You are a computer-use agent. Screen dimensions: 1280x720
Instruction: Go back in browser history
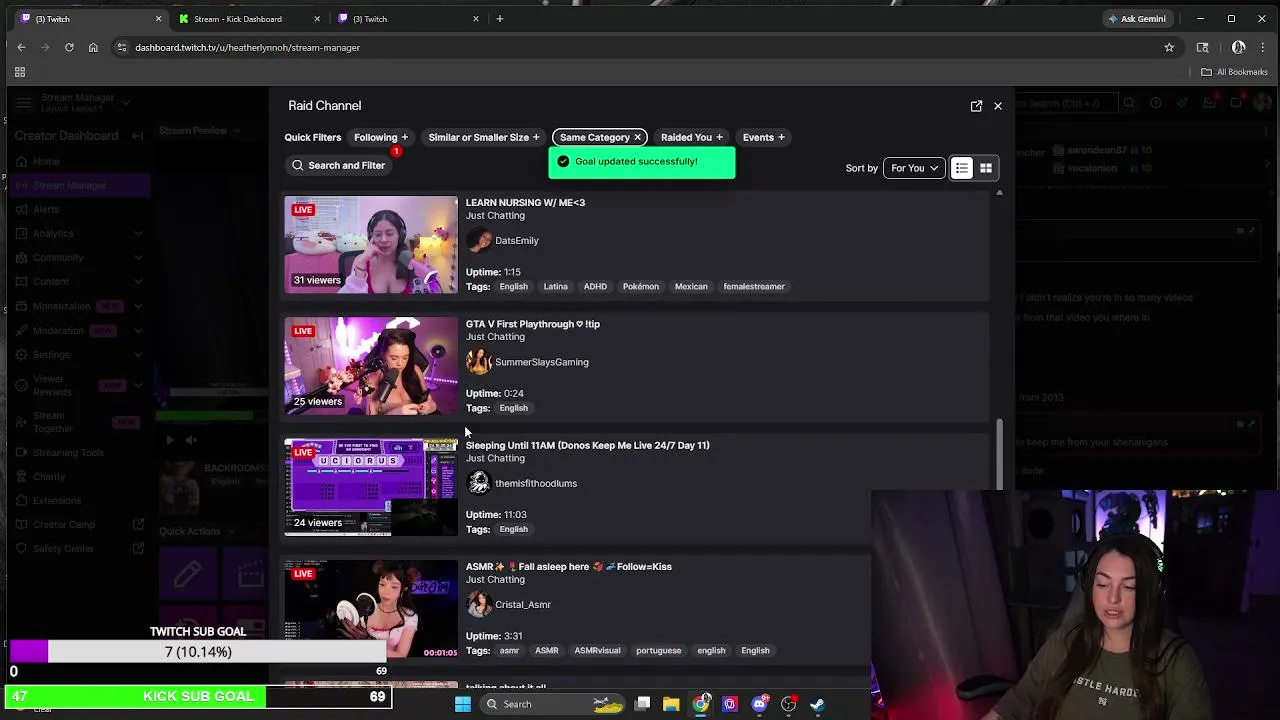pos(21,47)
